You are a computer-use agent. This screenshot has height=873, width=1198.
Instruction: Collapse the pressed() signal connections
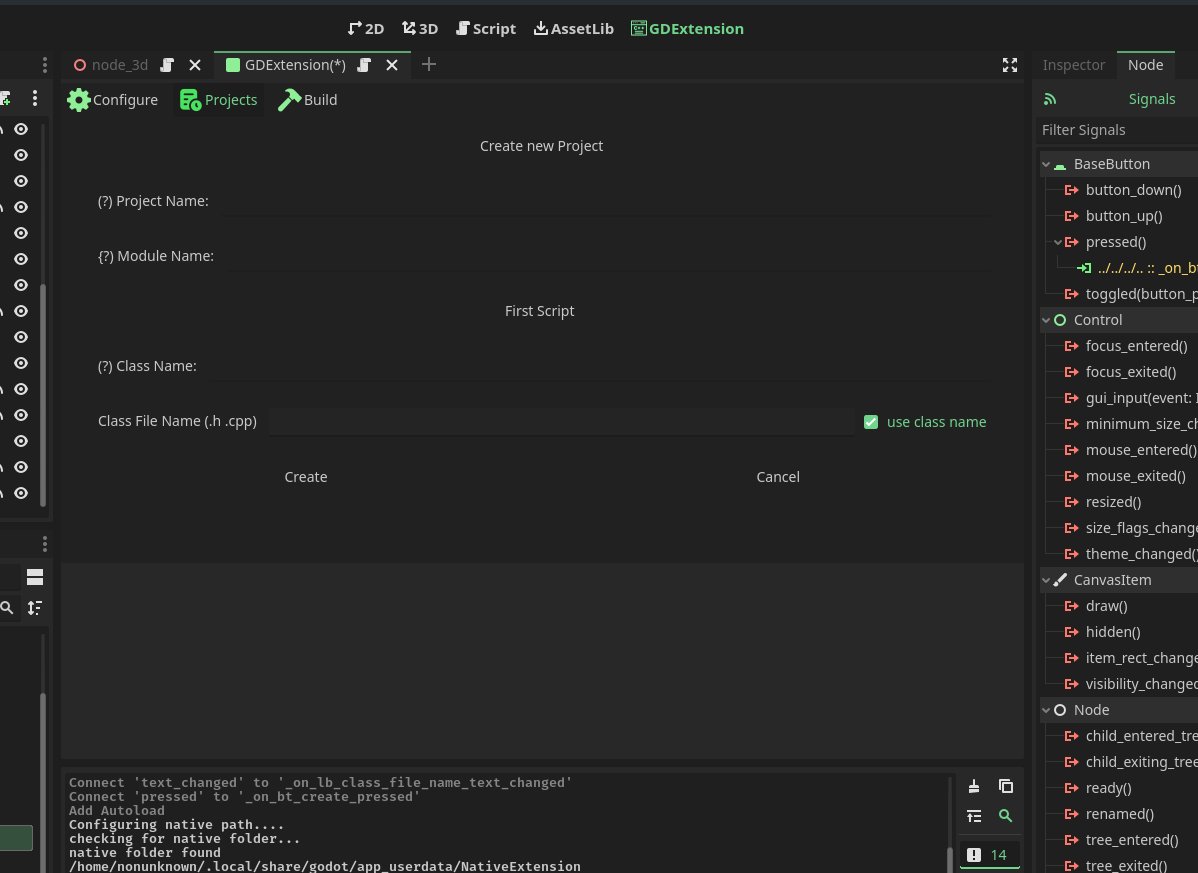click(1057, 242)
